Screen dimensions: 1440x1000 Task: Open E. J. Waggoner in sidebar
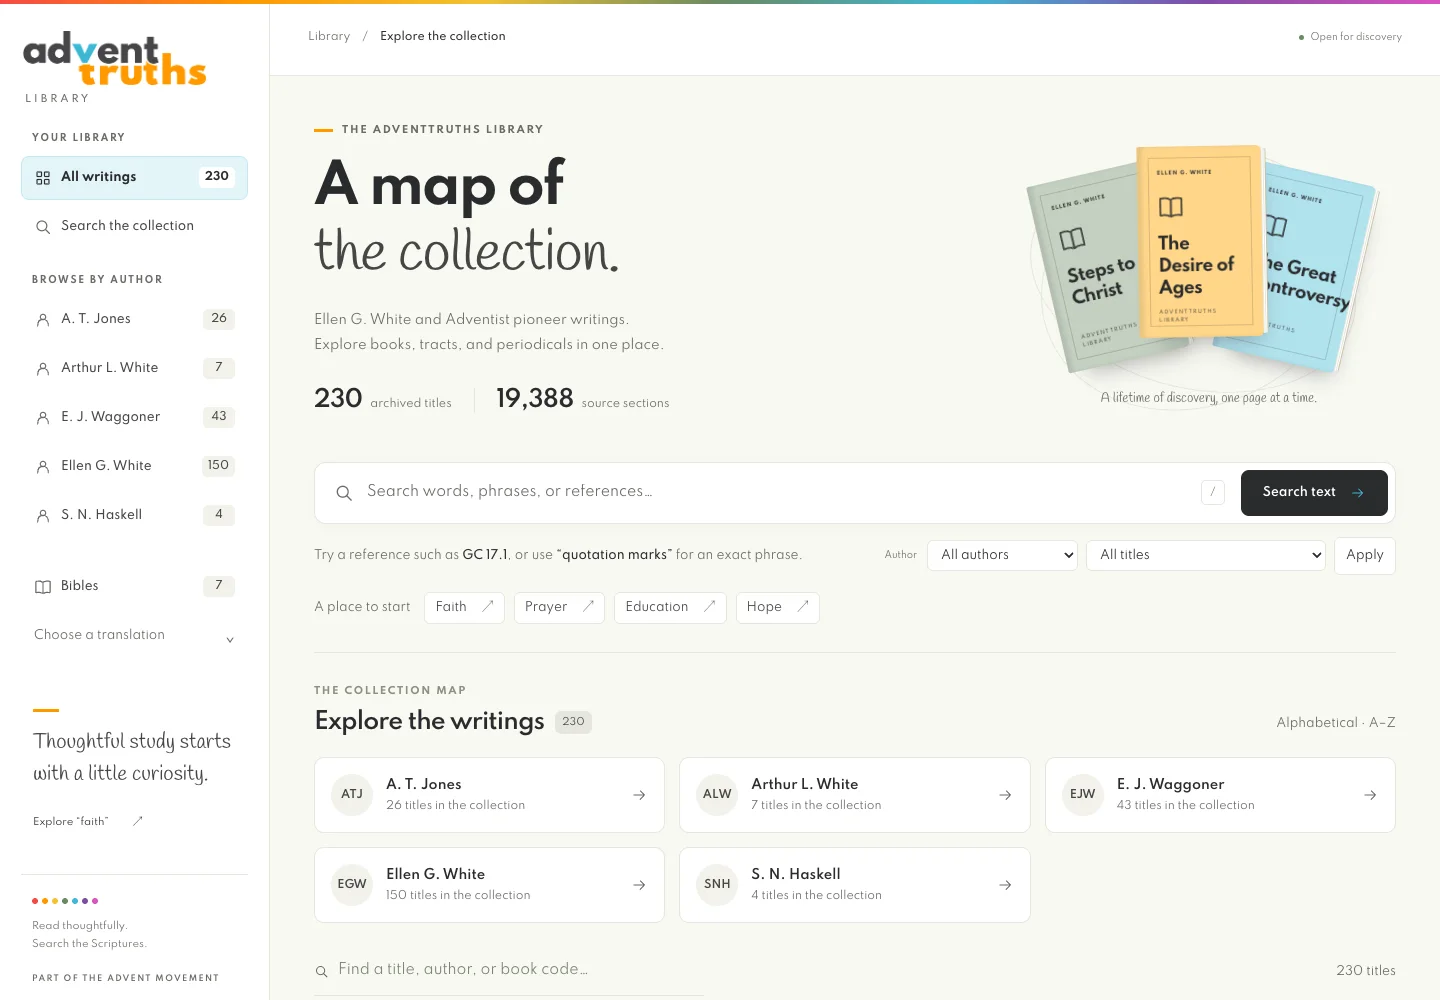point(134,418)
